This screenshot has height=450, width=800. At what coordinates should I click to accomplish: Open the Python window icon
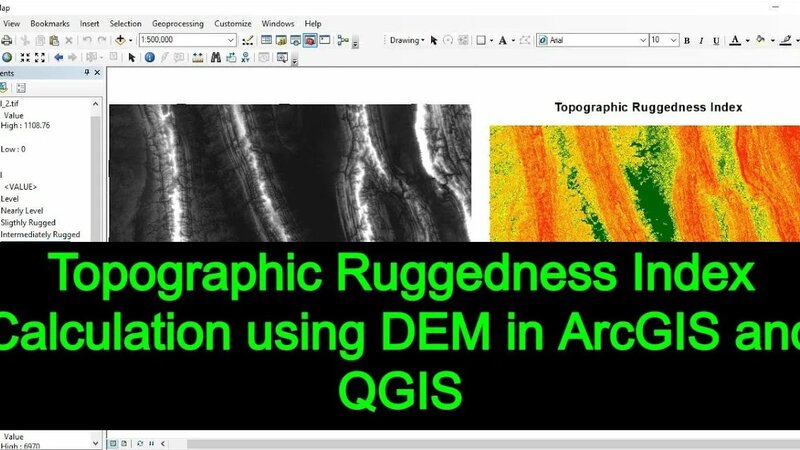click(x=324, y=40)
